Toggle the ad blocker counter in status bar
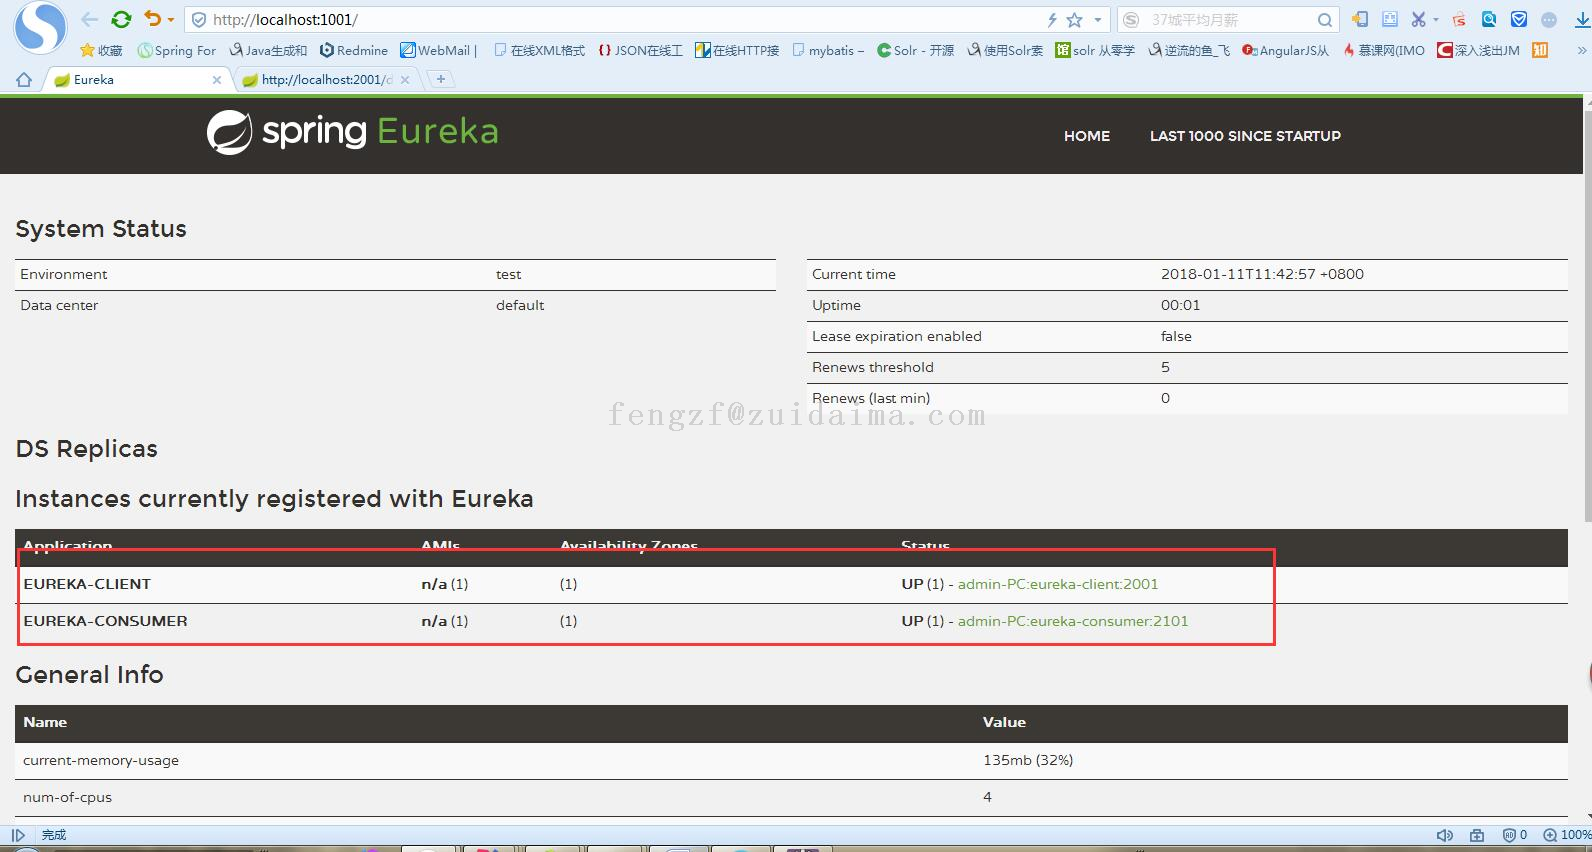The image size is (1592, 852). click(x=1515, y=835)
